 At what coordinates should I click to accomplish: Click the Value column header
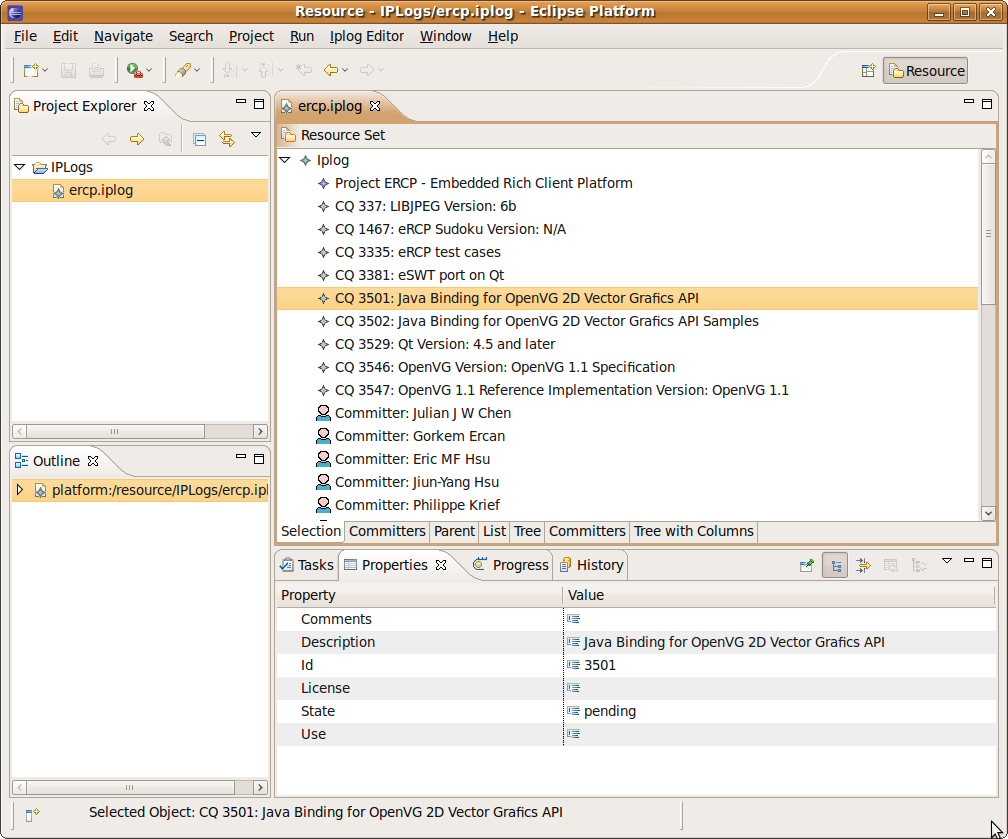click(779, 595)
